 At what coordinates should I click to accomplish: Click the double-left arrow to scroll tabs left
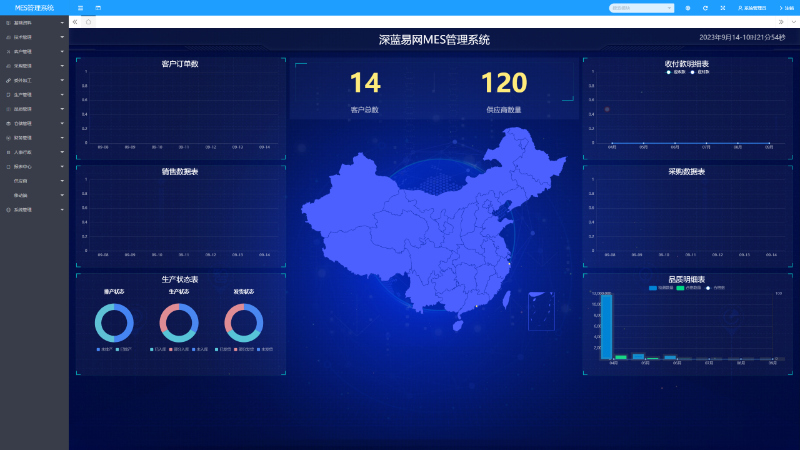[x=75, y=22]
